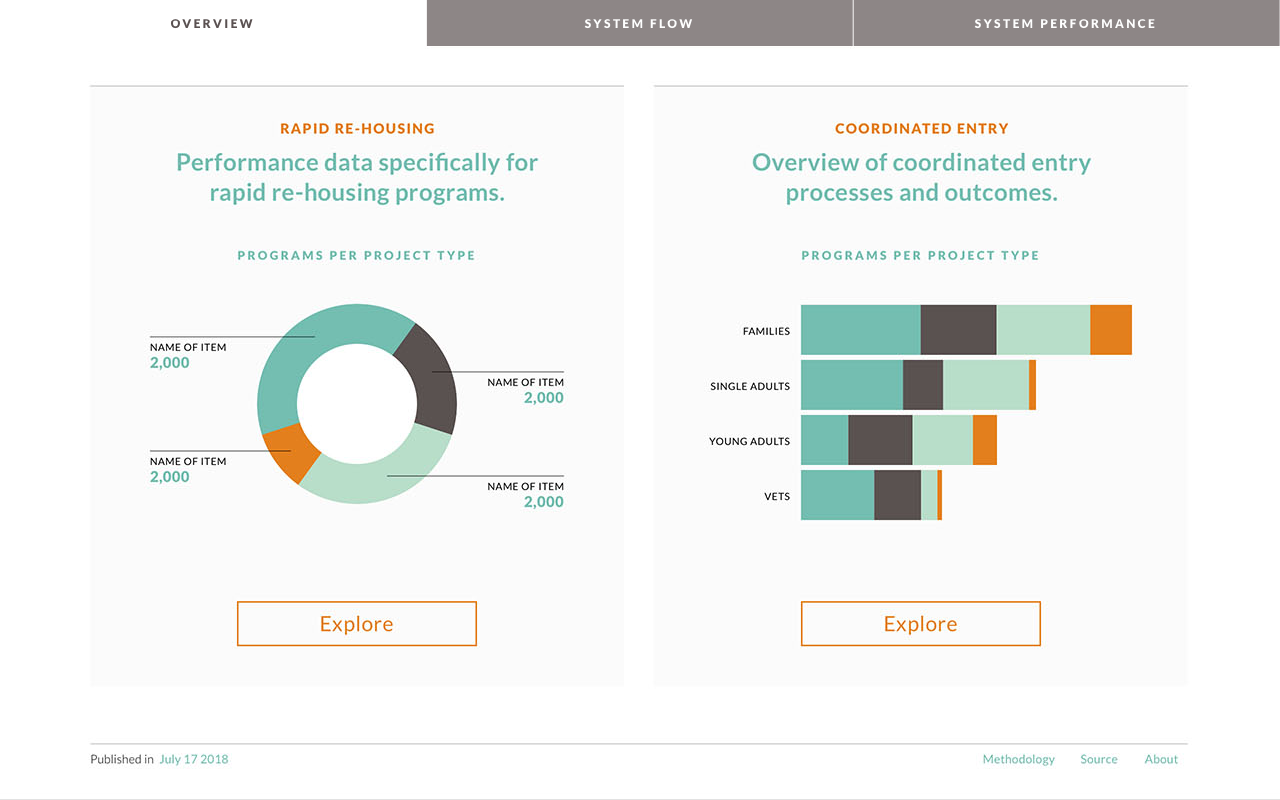Click the Rapid Re-Housing heading
The height and width of the screenshot is (800, 1280).
click(356, 128)
